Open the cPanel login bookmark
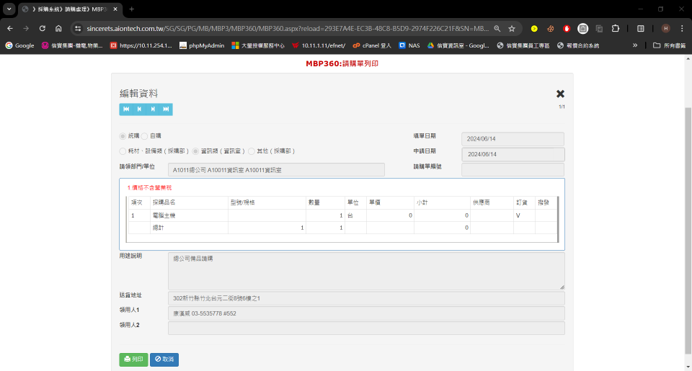The image size is (692, 371). pos(372,45)
